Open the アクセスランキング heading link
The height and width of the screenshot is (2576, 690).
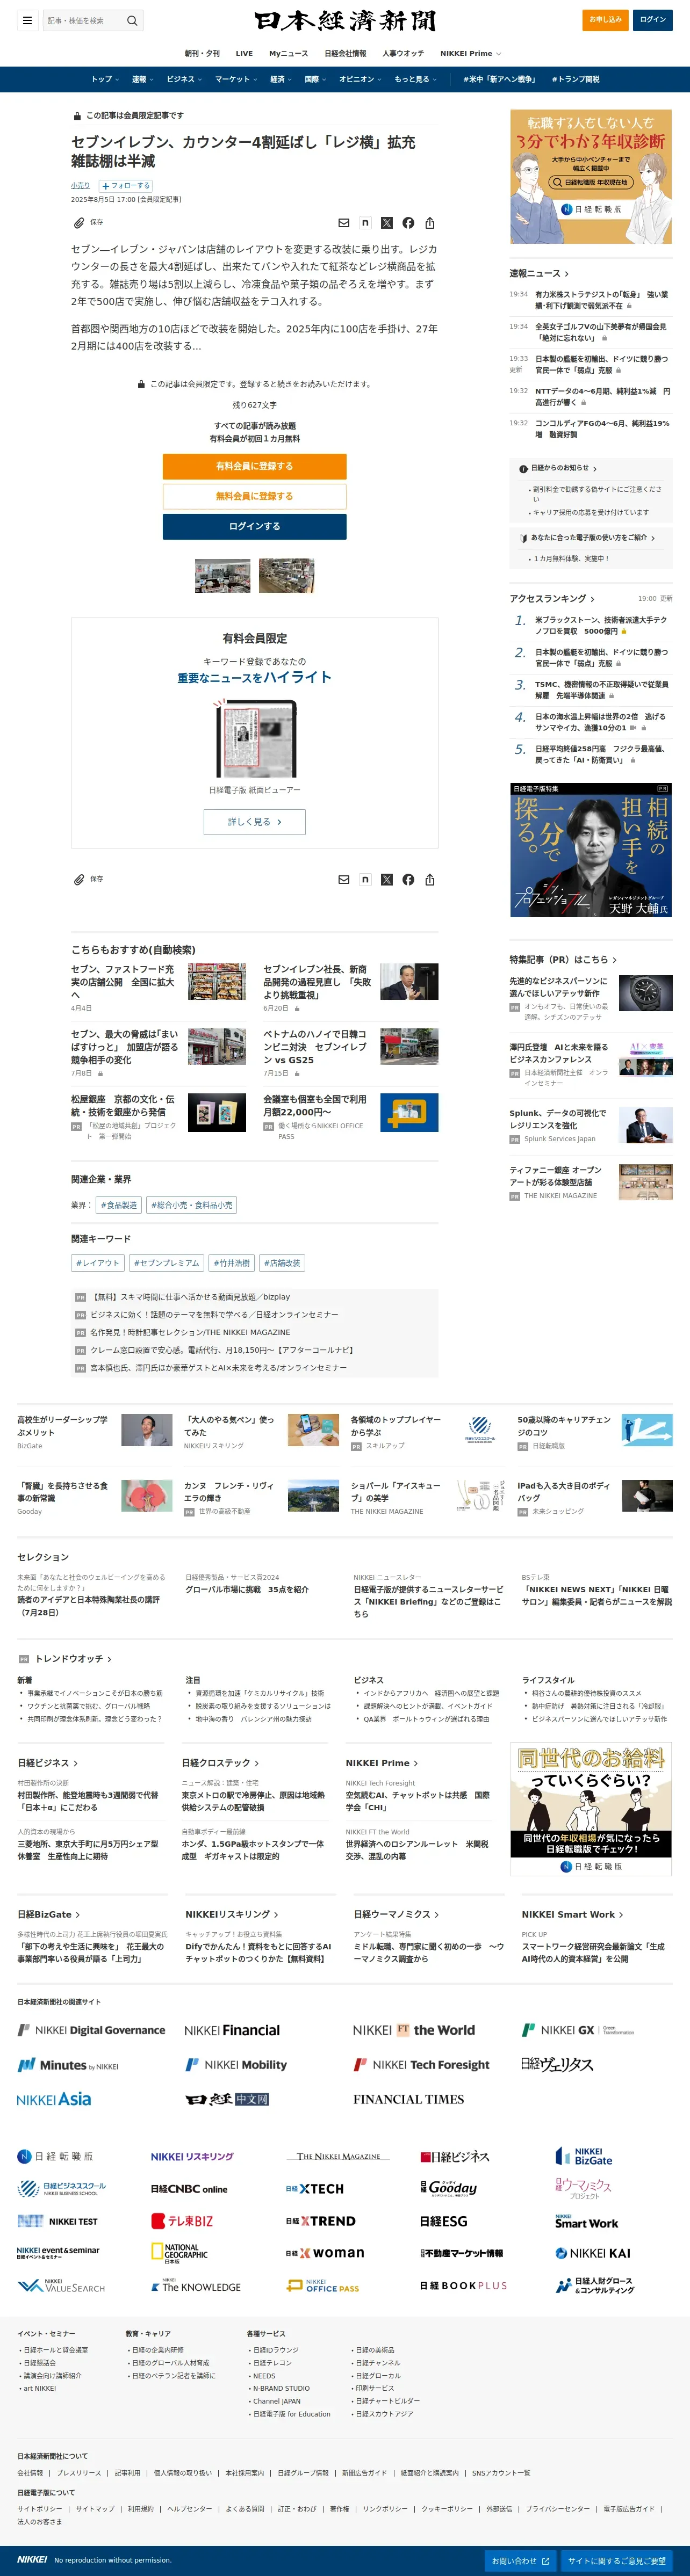pyautogui.click(x=551, y=598)
